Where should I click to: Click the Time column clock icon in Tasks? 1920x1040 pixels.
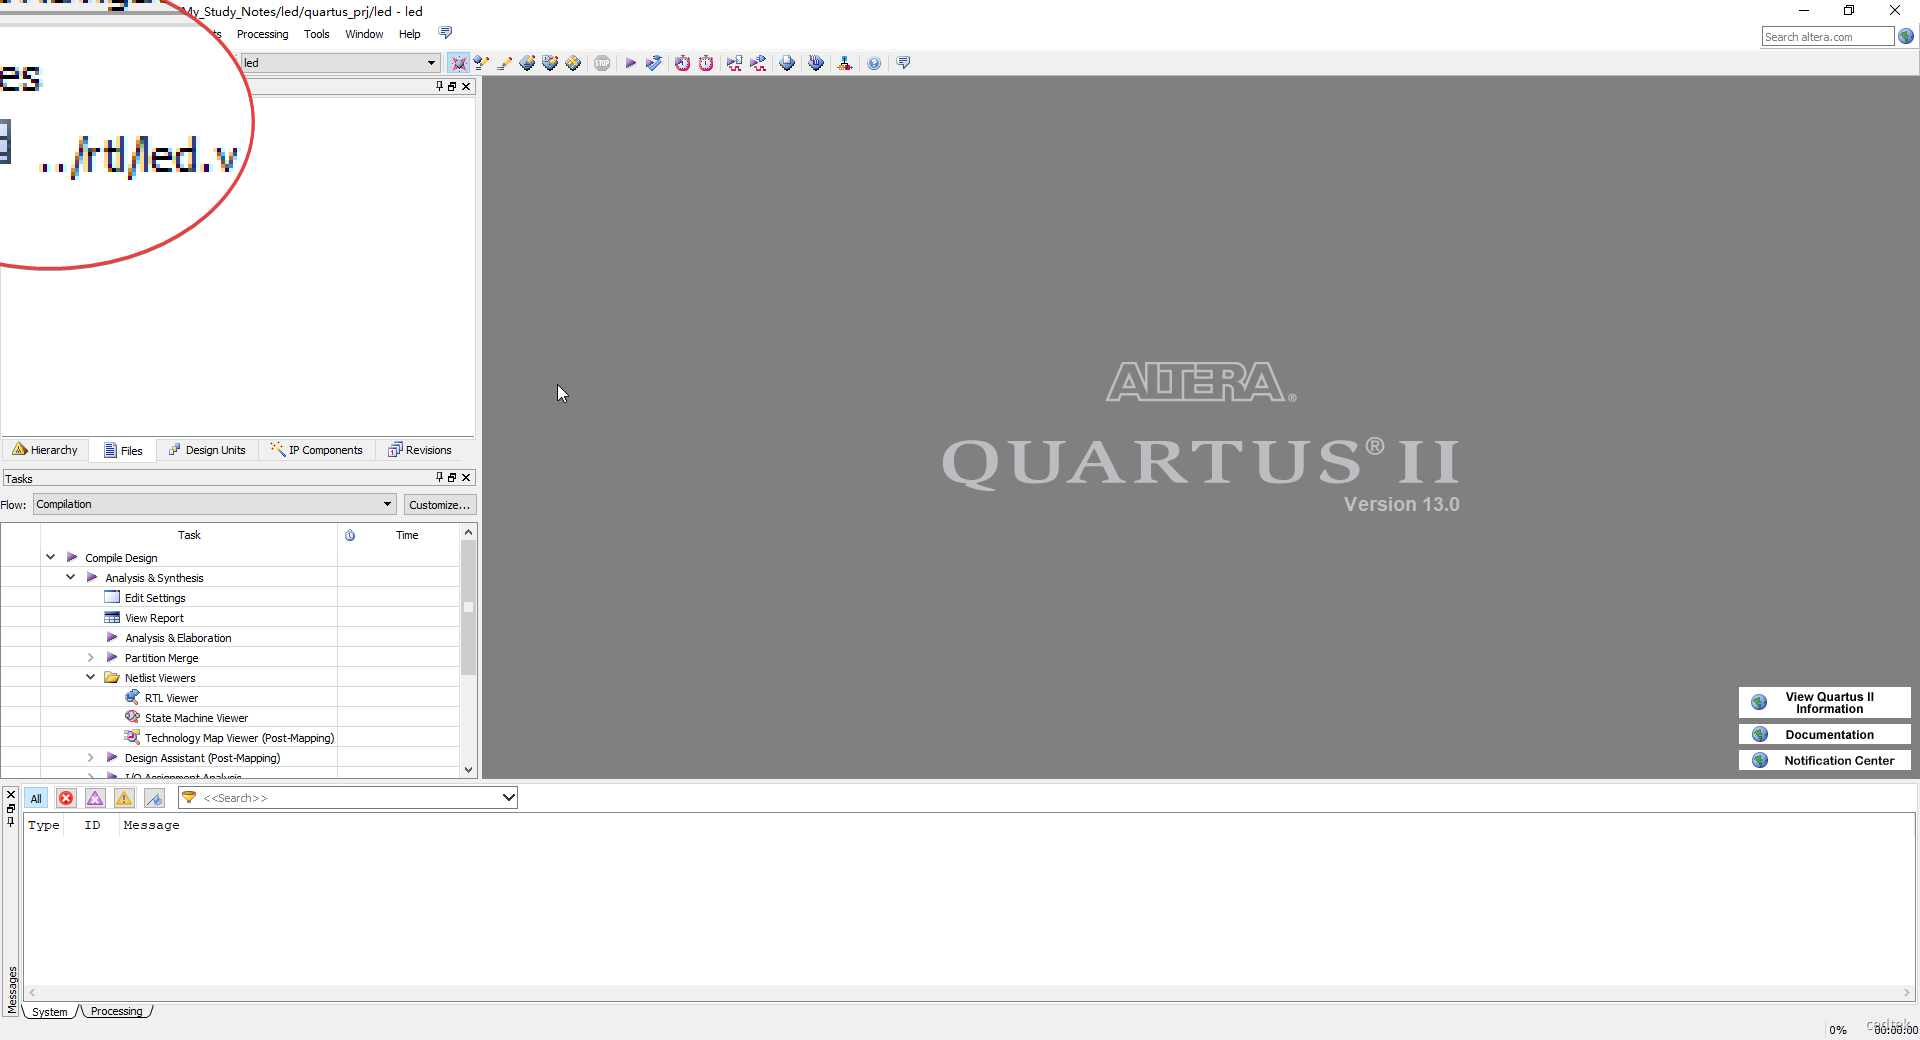350,535
